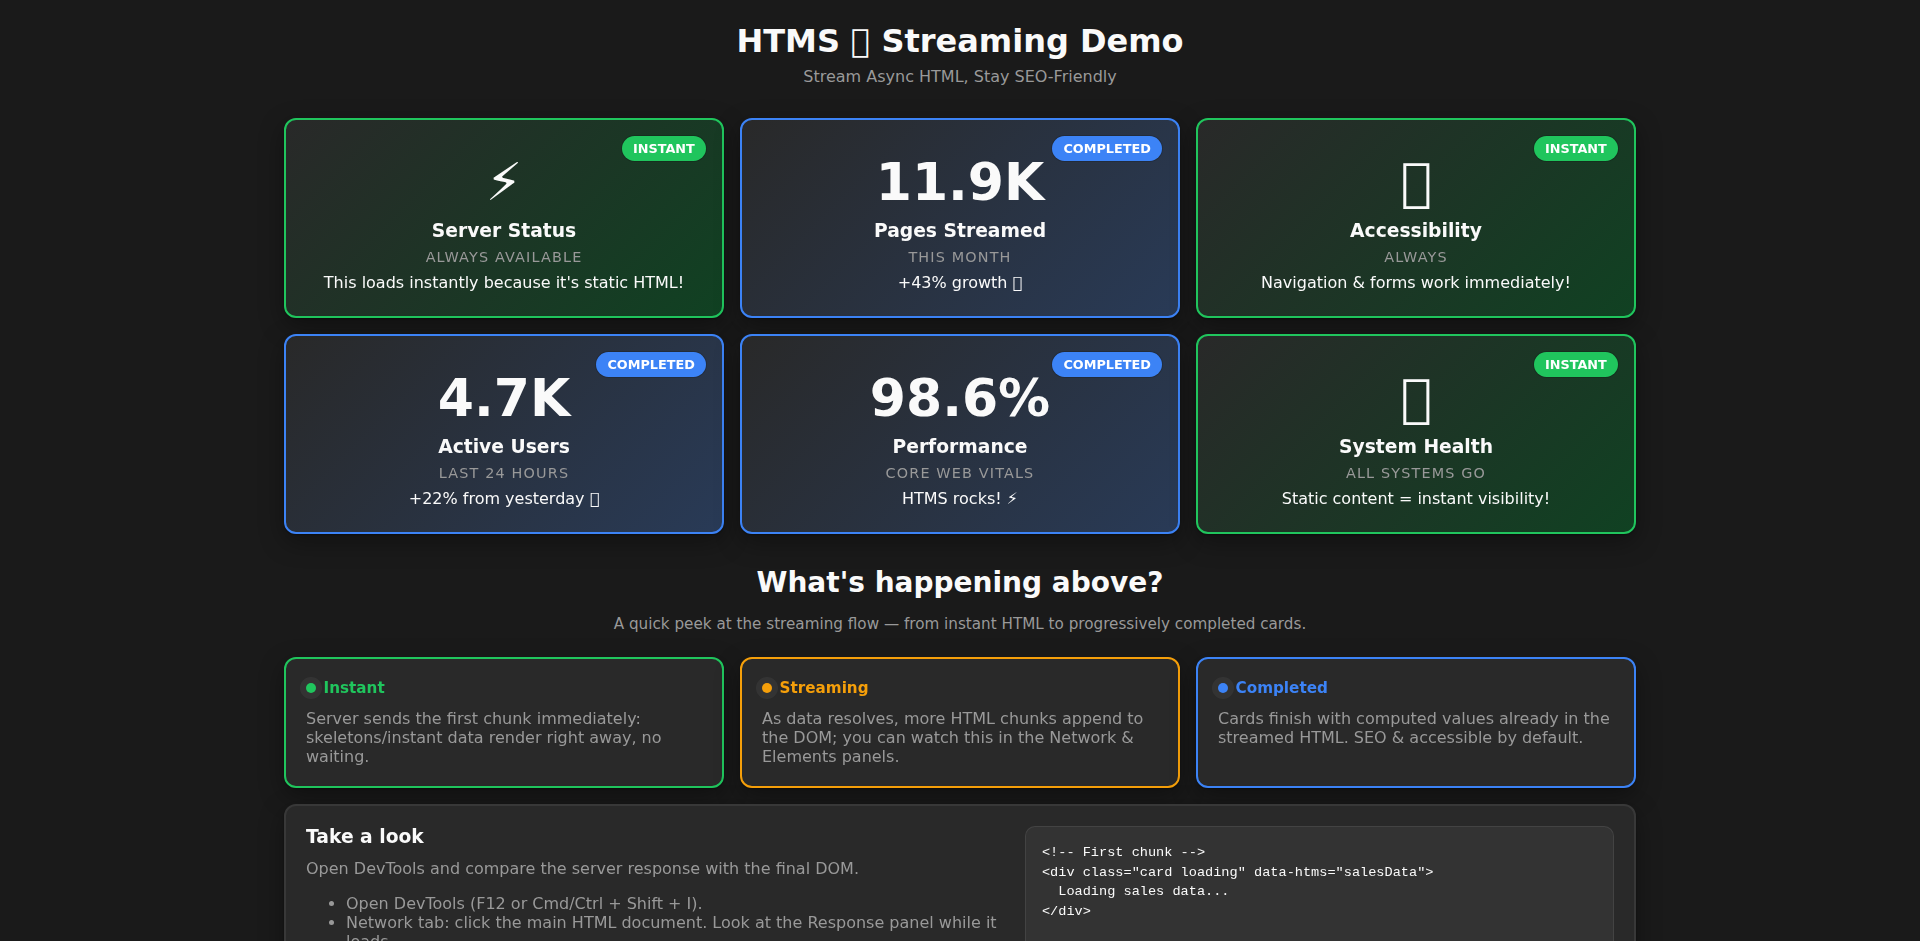Click the 'What's happening above?' heading
The image size is (1920, 941).
960,582
